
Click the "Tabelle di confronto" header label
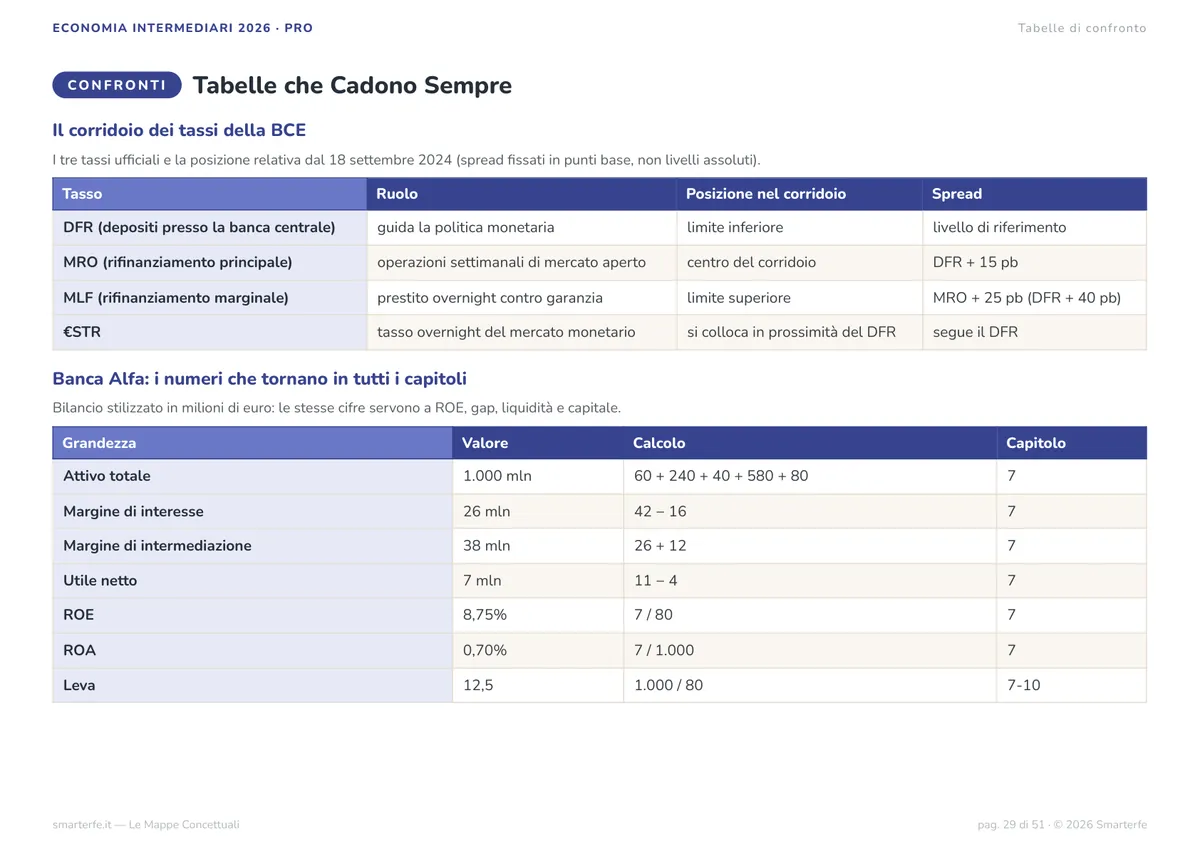point(1082,28)
